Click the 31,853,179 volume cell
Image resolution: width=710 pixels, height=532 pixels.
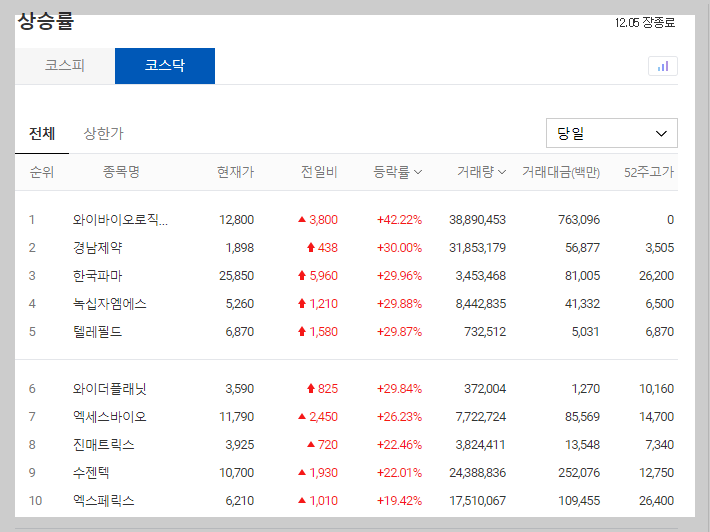point(477,248)
